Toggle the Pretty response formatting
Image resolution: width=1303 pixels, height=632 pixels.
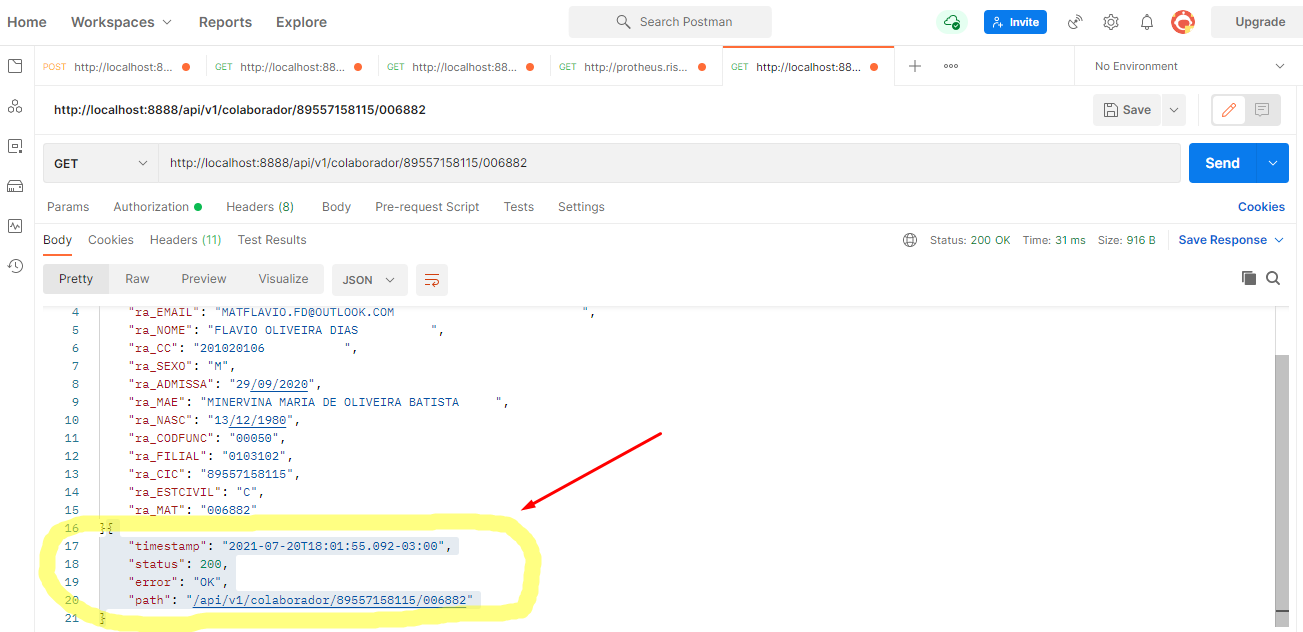coord(75,278)
